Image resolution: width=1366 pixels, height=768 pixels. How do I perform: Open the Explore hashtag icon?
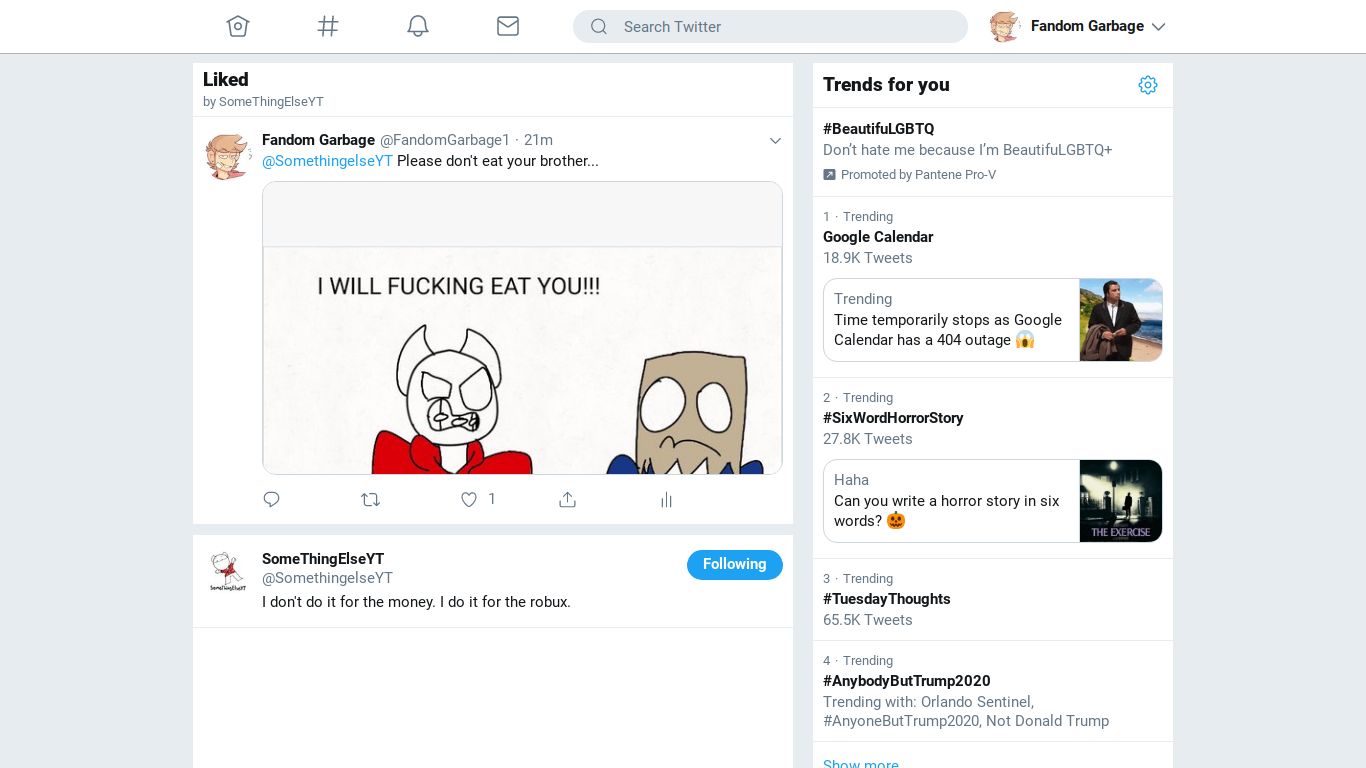pyautogui.click(x=328, y=27)
